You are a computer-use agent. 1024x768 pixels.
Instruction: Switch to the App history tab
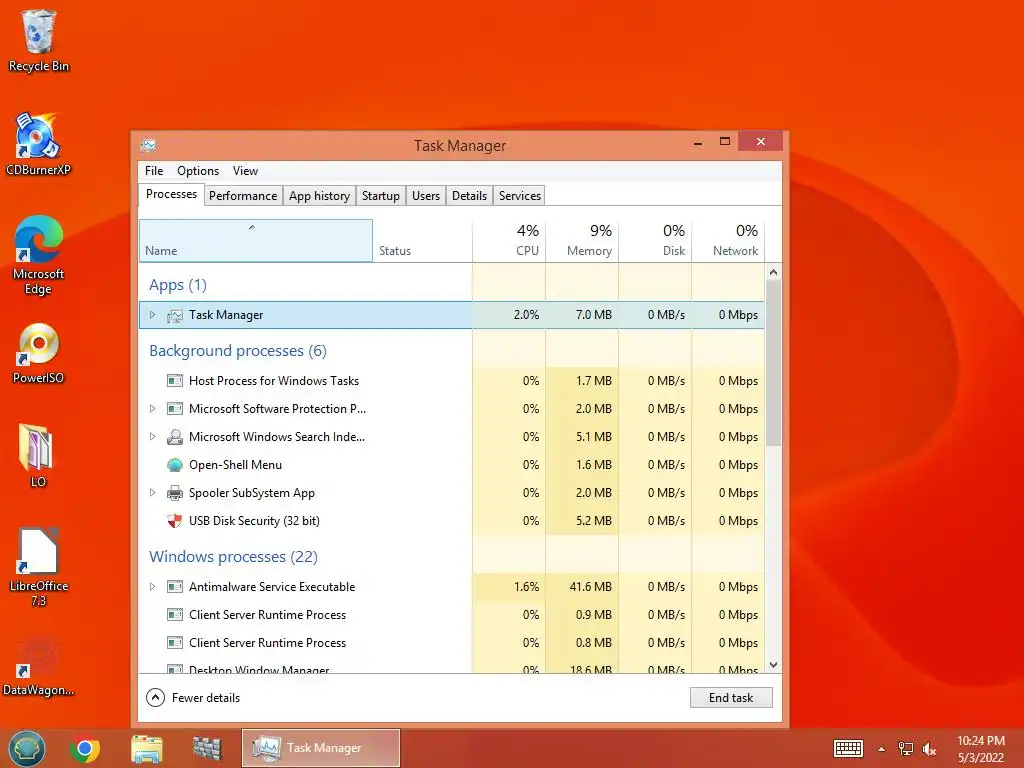pyautogui.click(x=319, y=196)
